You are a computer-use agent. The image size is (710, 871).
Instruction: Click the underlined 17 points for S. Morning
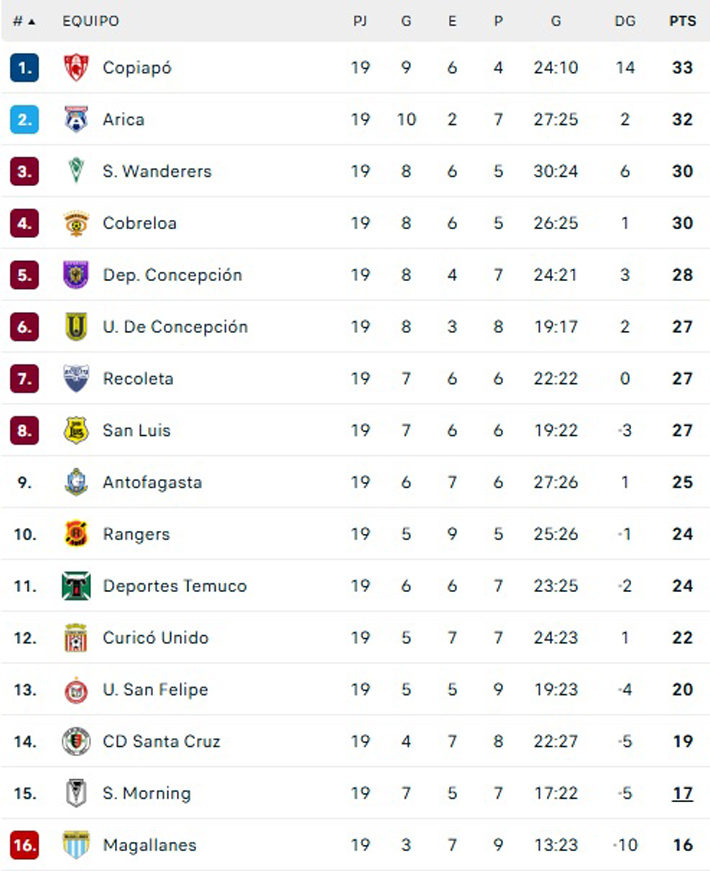682,793
